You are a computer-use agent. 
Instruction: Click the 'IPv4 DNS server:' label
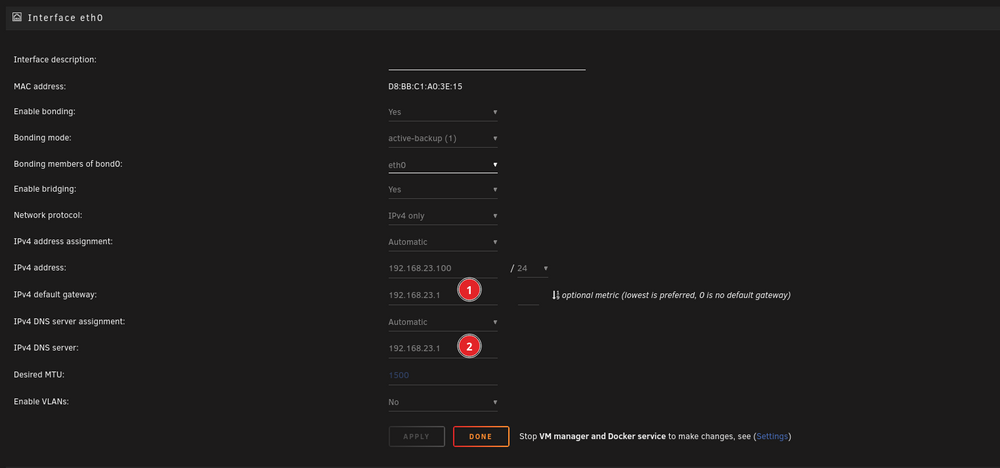(x=46, y=348)
